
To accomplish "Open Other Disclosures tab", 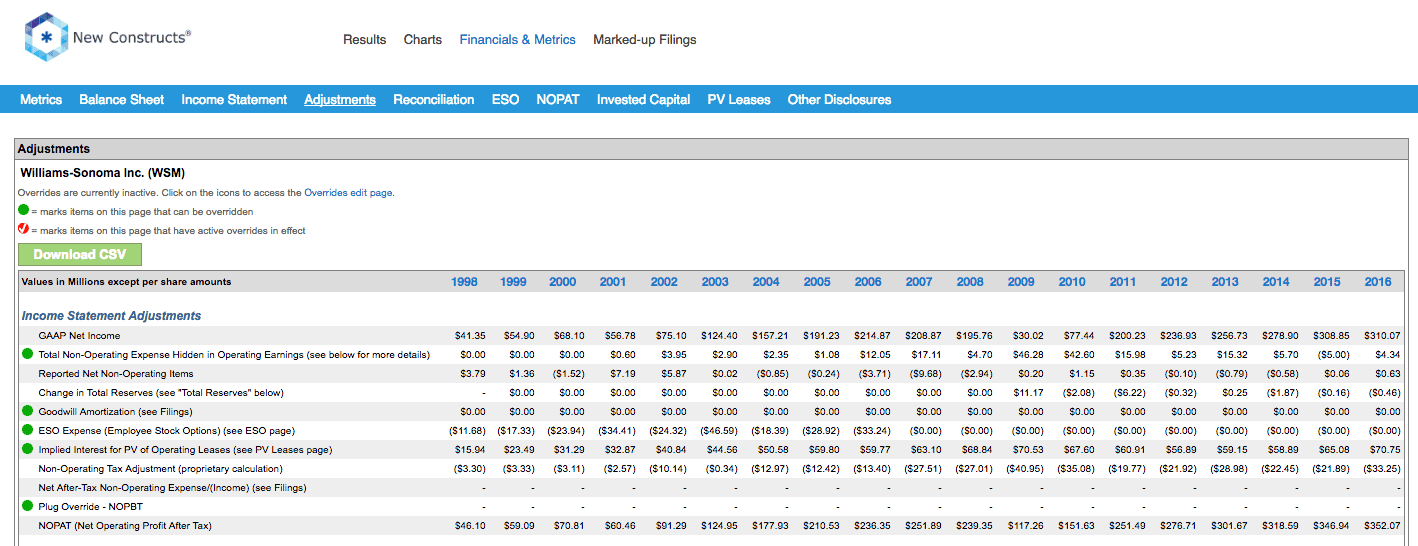I will 839,99.
